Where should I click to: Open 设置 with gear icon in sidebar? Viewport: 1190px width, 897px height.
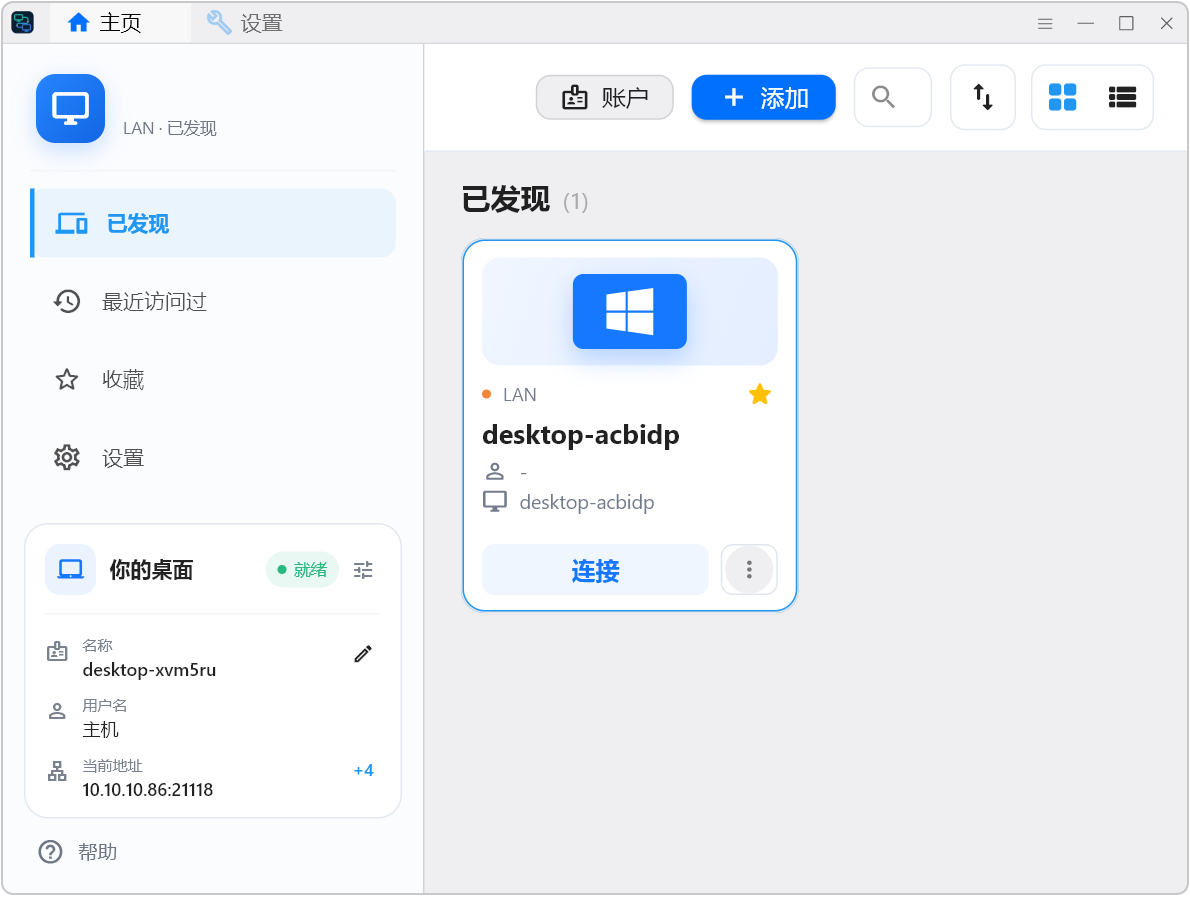[x=213, y=458]
